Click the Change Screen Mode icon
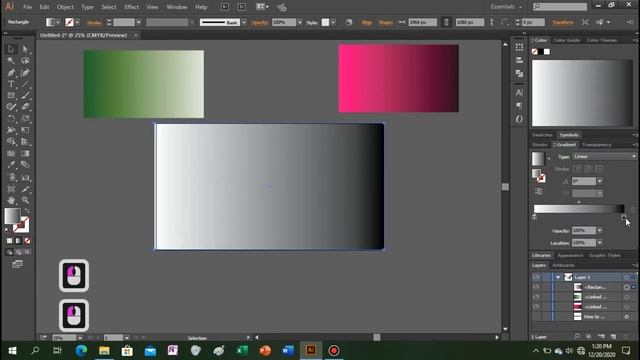The height and width of the screenshot is (360, 640). tap(18, 264)
